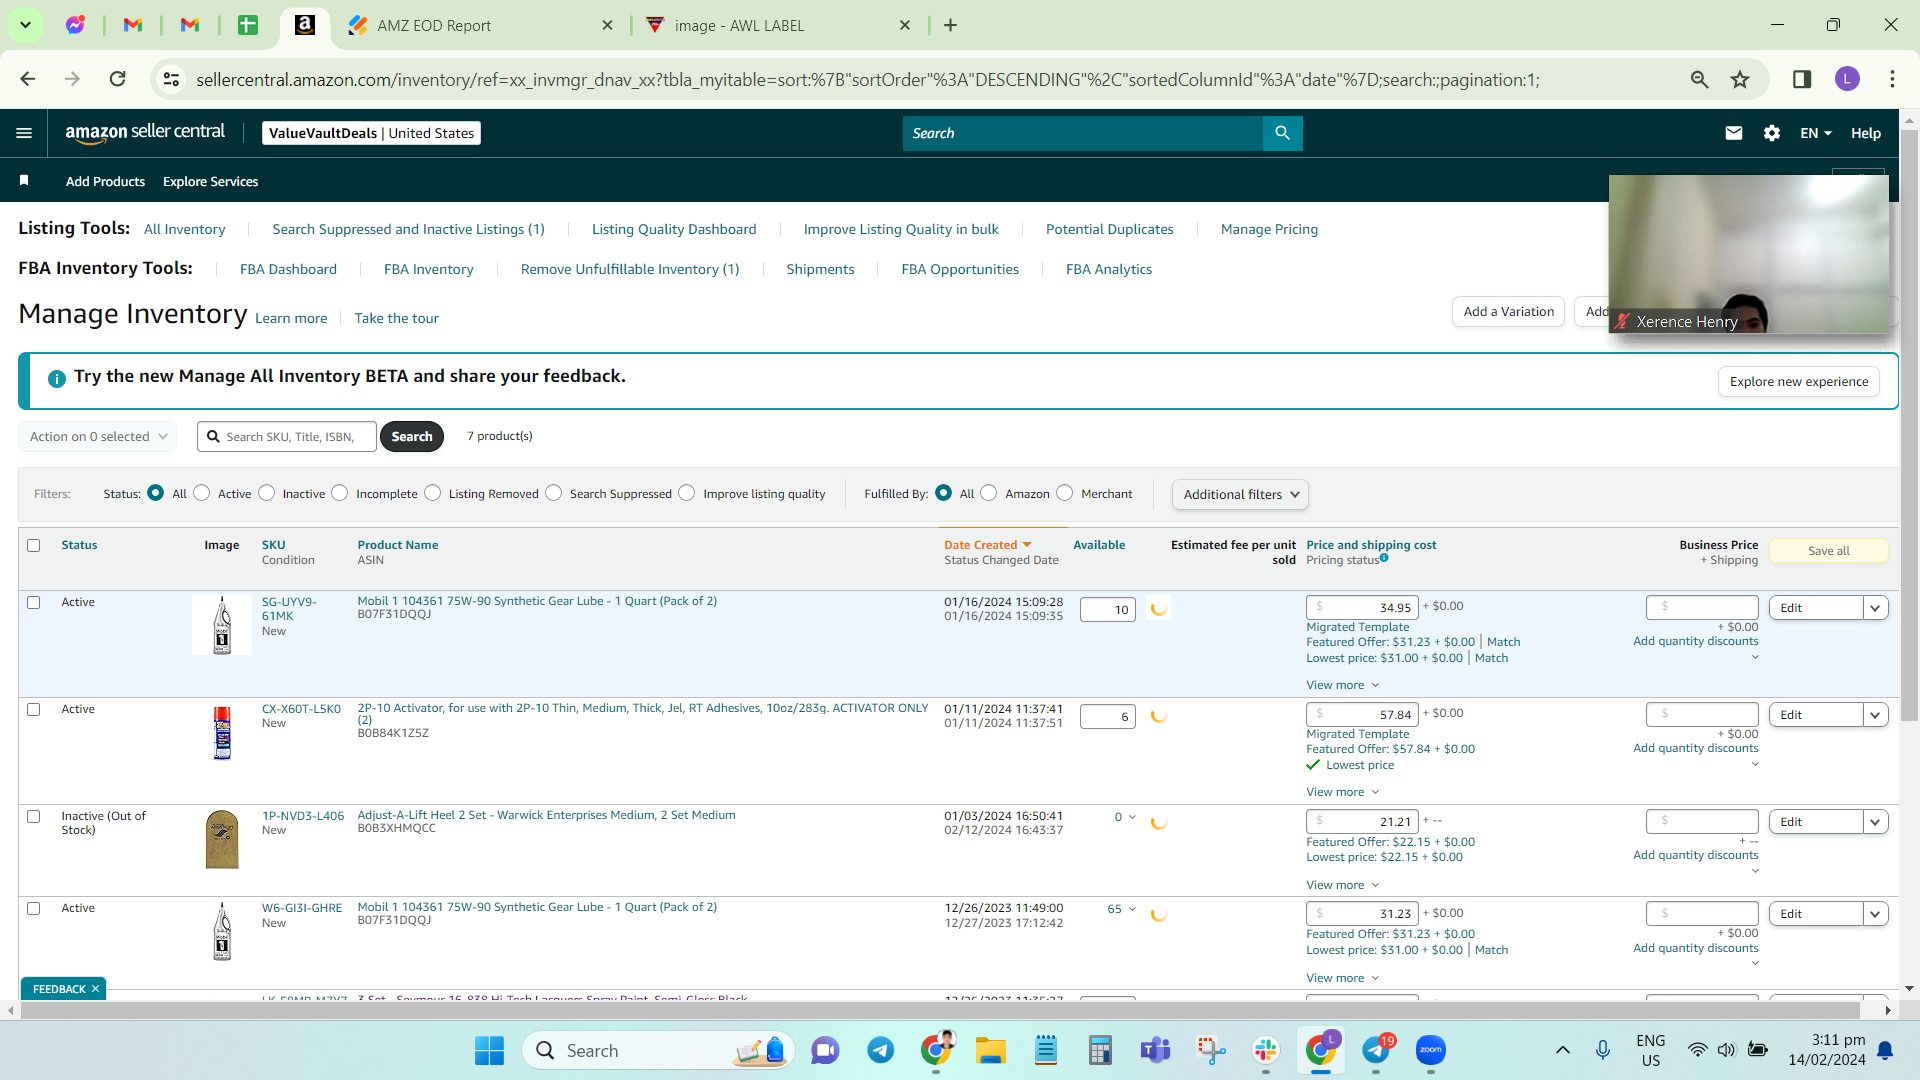Open a new browser tab

pos(950,25)
